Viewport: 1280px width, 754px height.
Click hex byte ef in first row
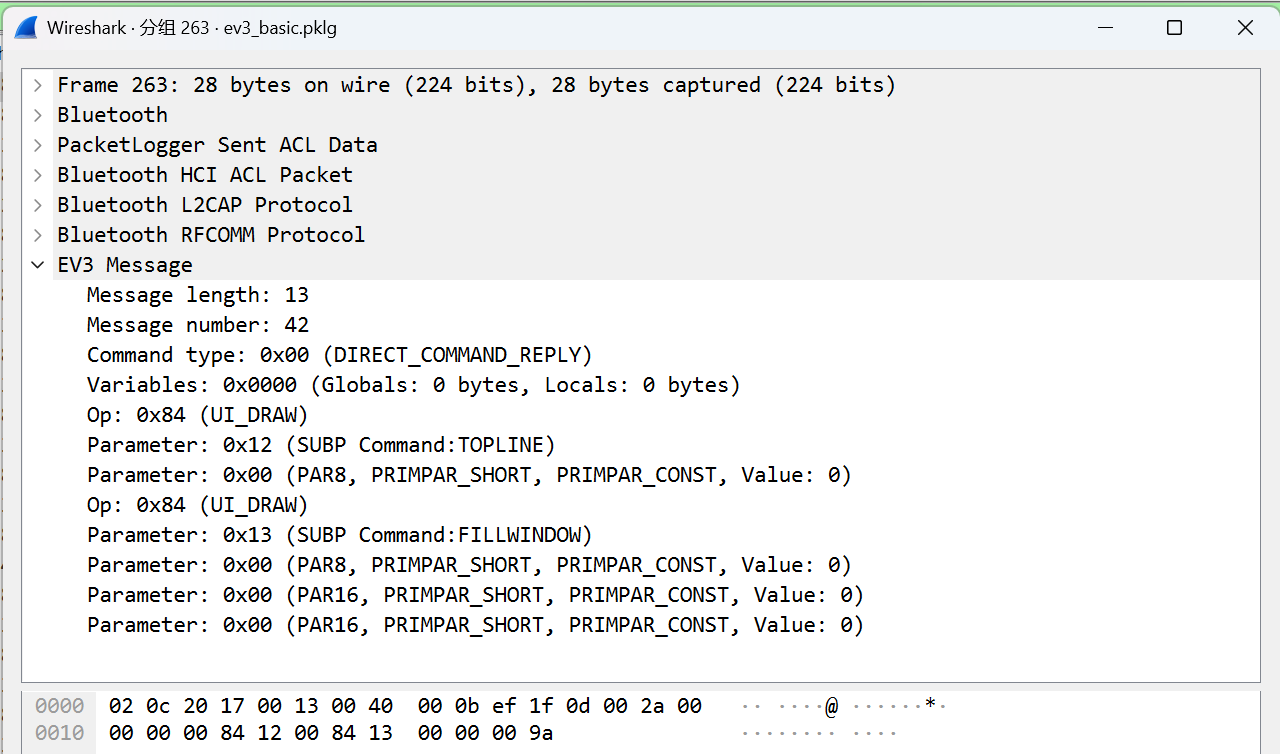(504, 706)
